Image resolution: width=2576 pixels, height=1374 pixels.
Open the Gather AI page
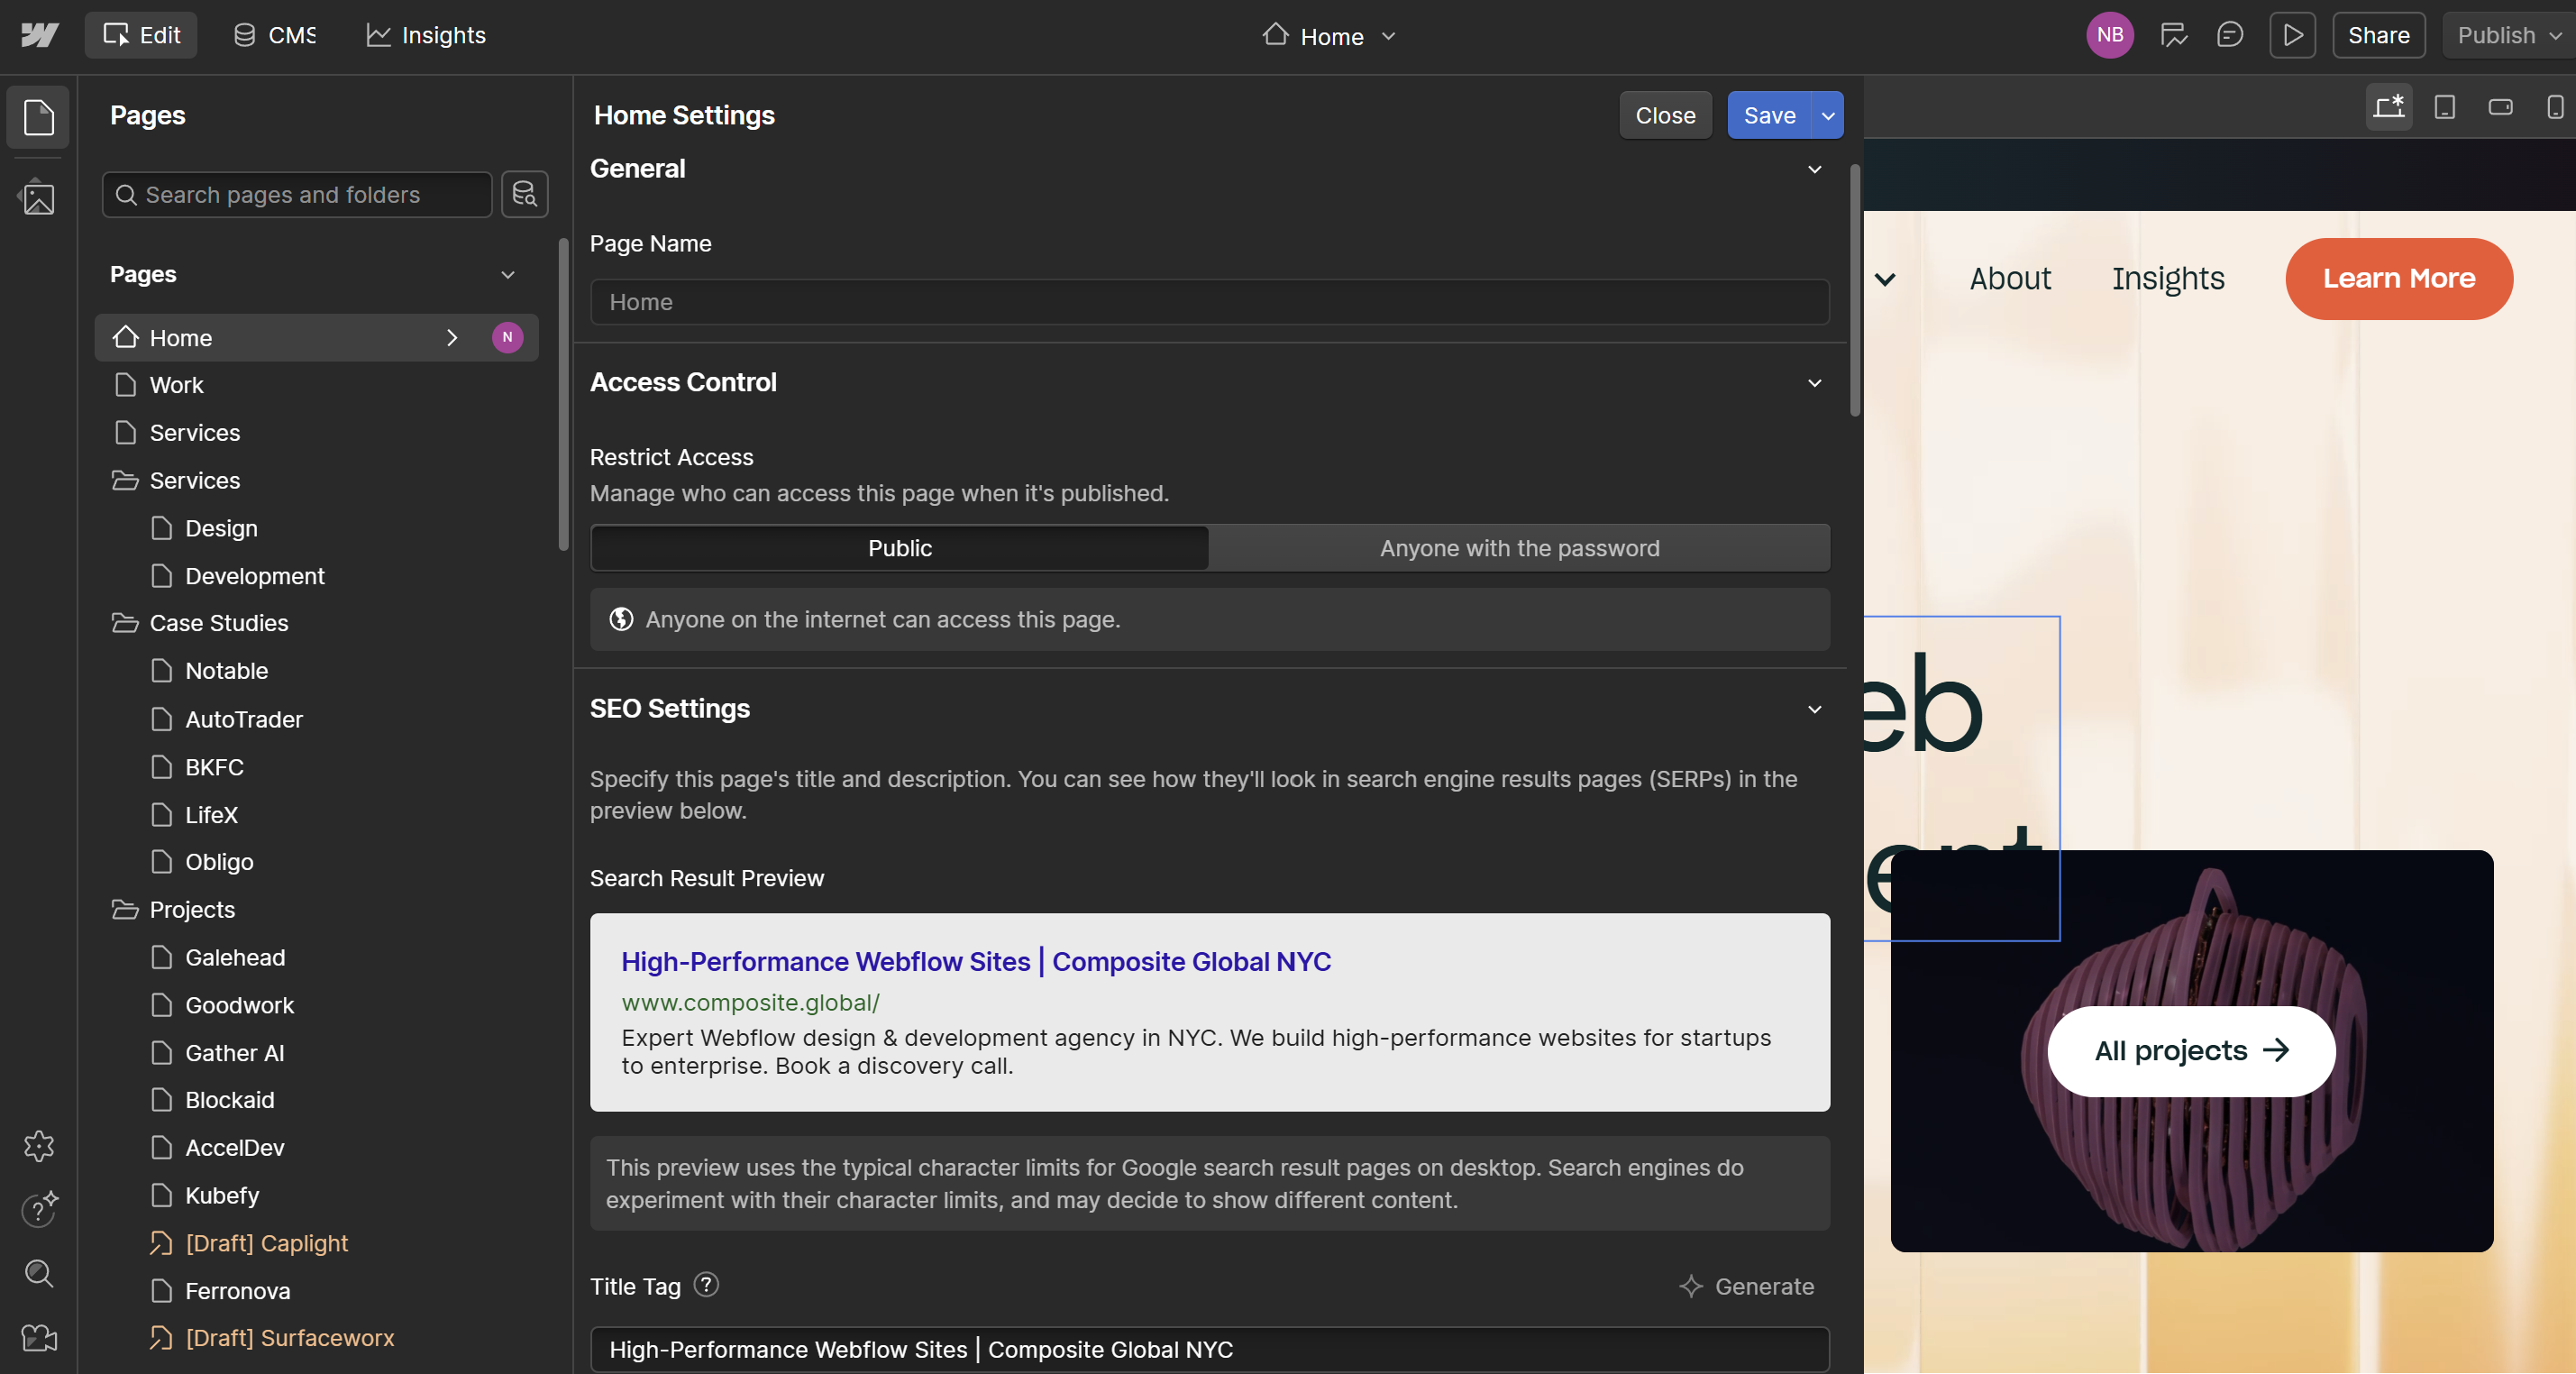[x=234, y=1052]
